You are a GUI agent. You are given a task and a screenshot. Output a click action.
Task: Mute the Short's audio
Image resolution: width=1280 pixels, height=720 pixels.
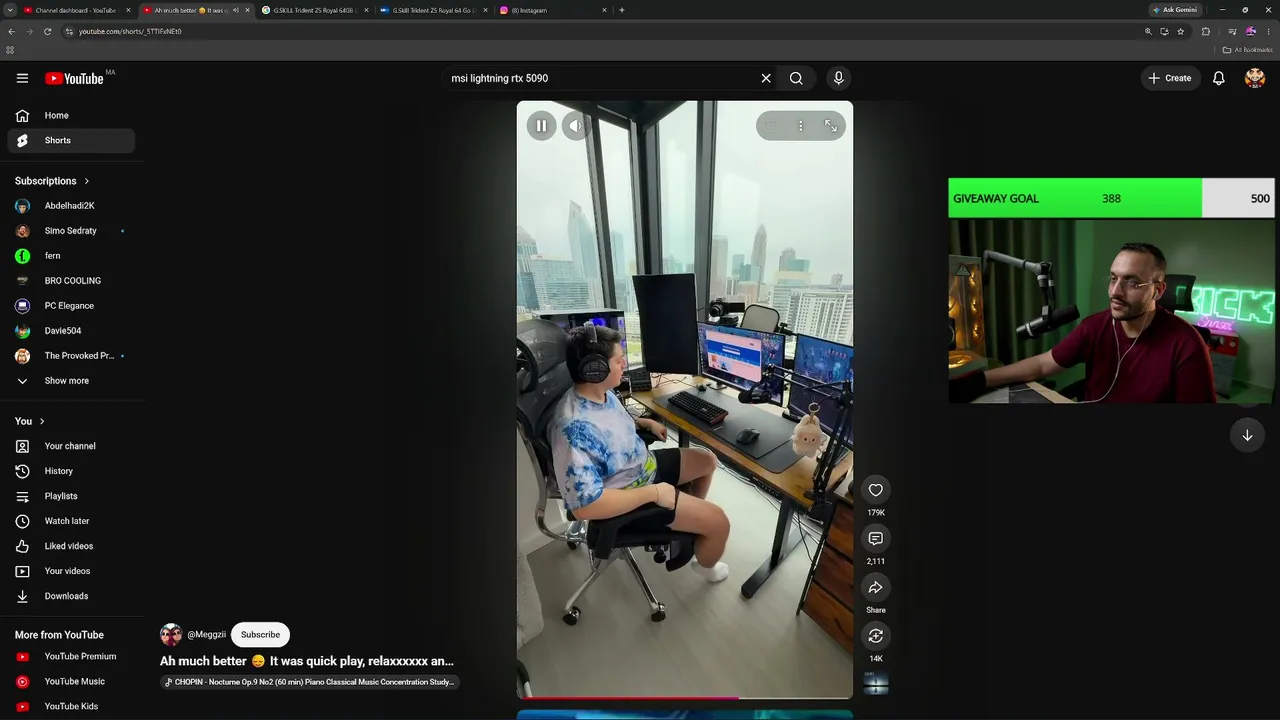coord(574,126)
